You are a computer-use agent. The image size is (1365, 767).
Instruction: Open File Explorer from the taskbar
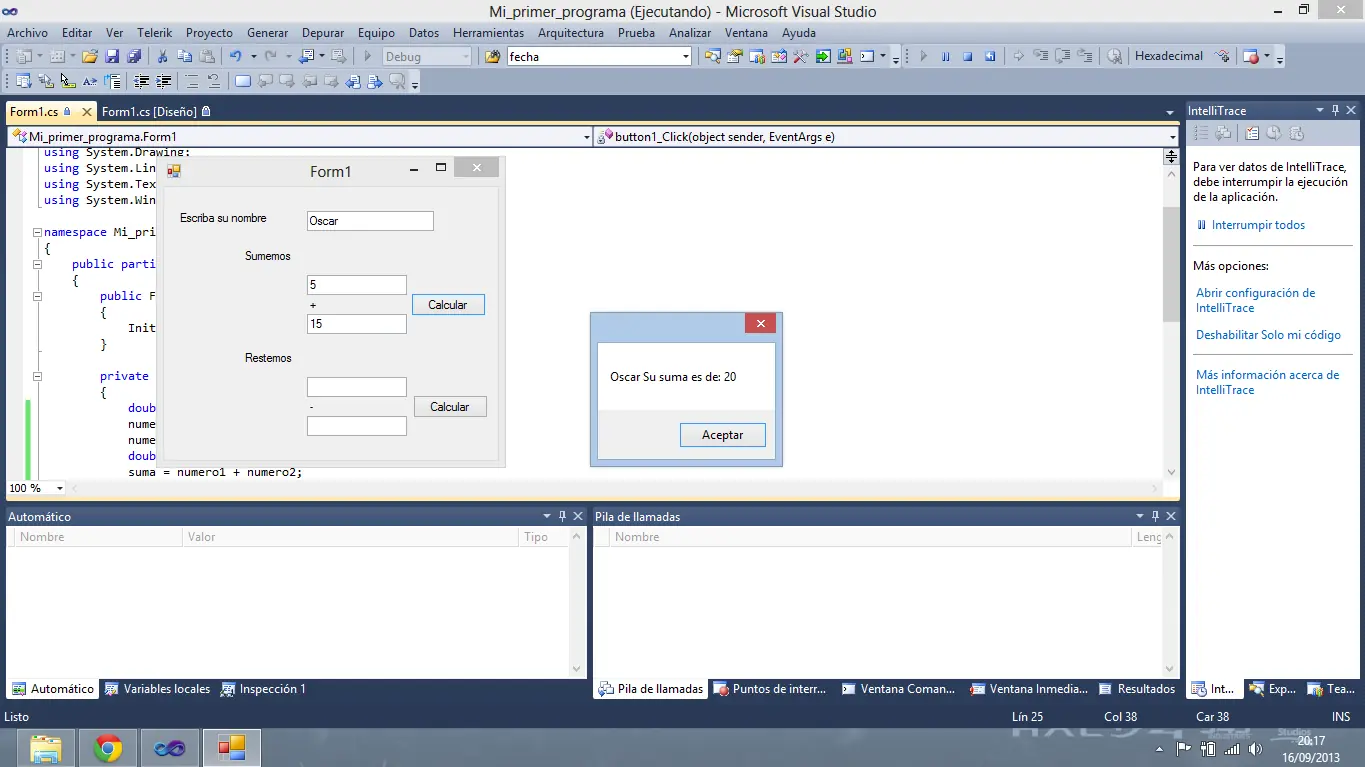coord(46,748)
